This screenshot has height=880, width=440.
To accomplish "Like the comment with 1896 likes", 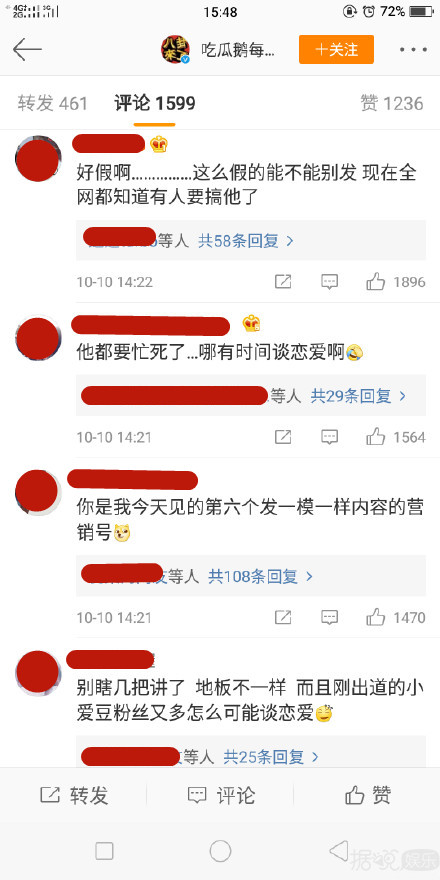I will [375, 281].
